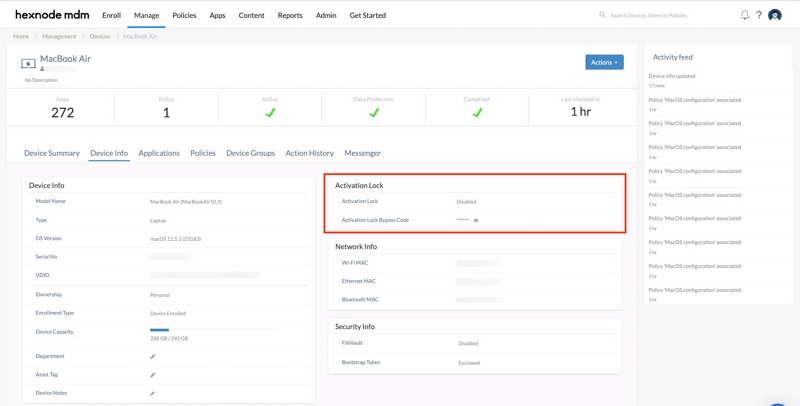Click the Activity feed heading
Screen dimensions: 800x406
pyautogui.click(x=672, y=57)
